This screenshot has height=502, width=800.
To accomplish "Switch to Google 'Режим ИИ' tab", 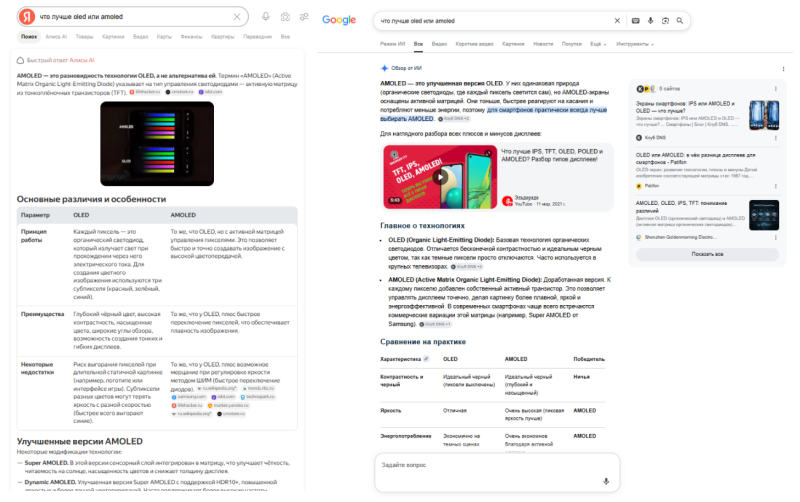I will tap(392, 44).
